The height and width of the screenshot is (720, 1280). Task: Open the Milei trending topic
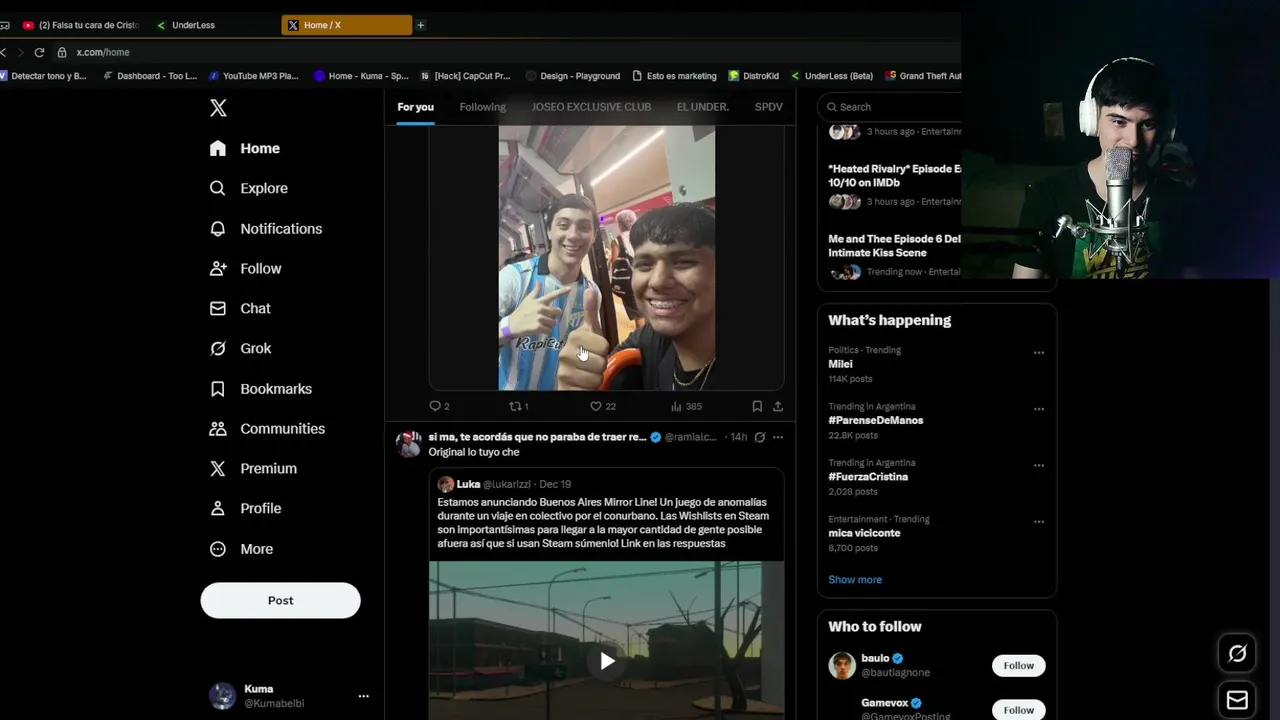pos(840,364)
